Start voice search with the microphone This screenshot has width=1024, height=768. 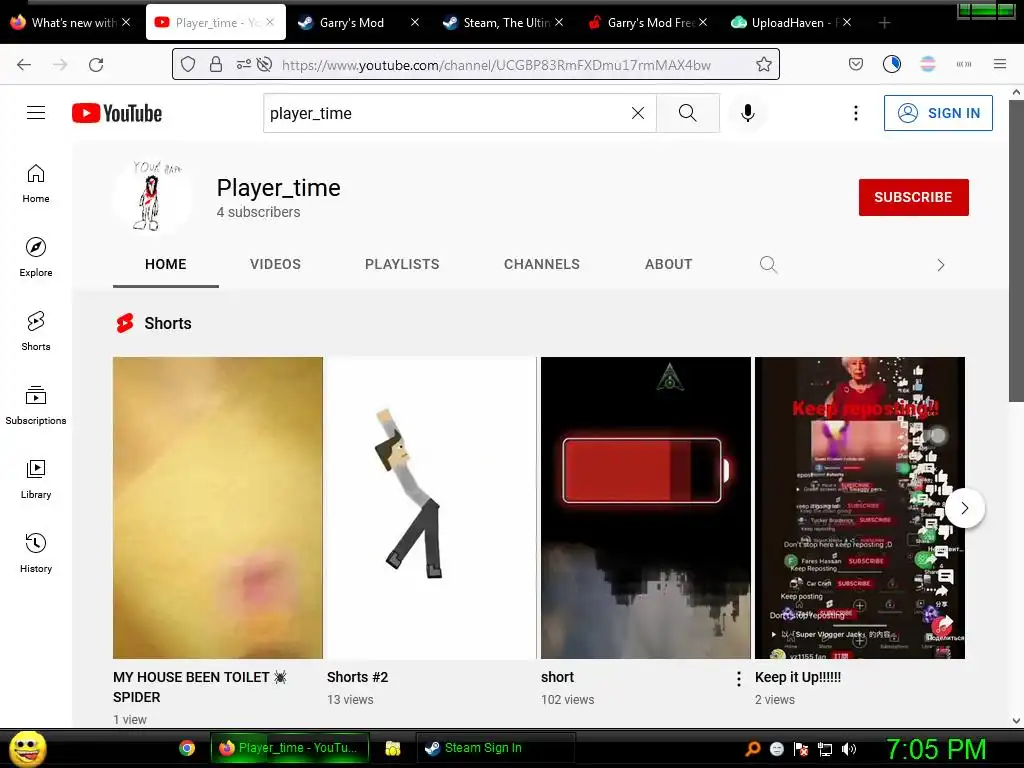pos(748,113)
